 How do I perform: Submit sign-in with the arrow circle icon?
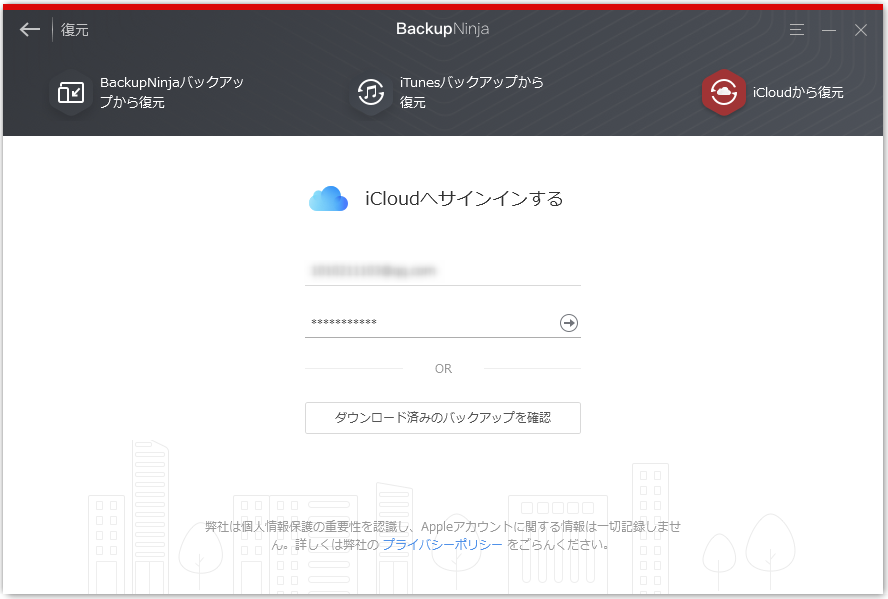[569, 323]
